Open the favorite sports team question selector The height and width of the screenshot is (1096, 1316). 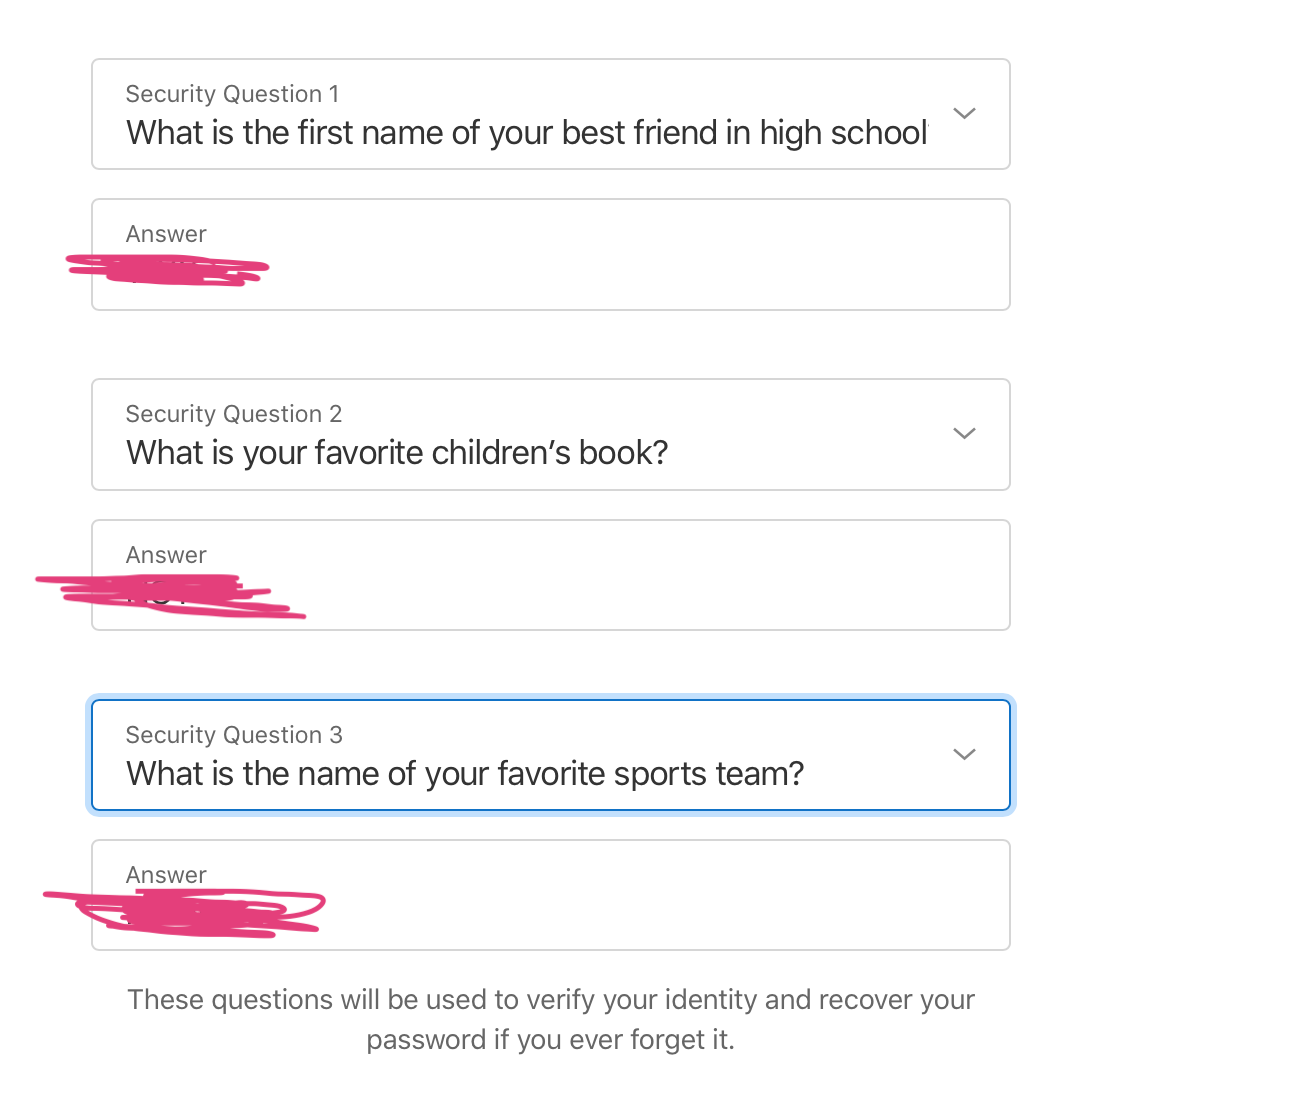pos(551,755)
